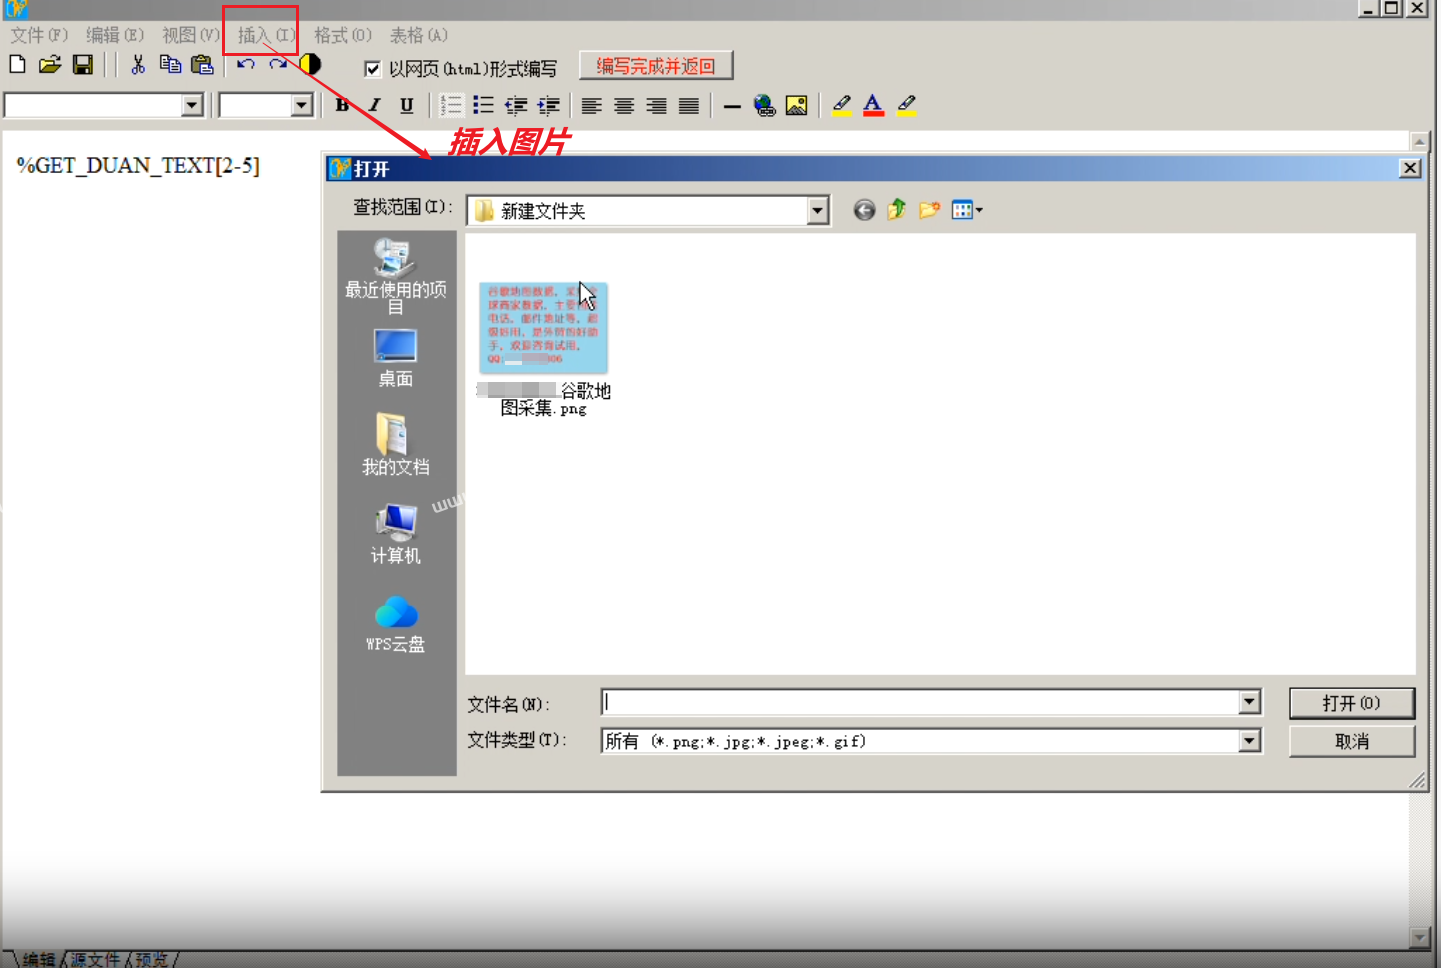
Task: Click the 打开(O) button in dialog
Action: coord(1352,703)
